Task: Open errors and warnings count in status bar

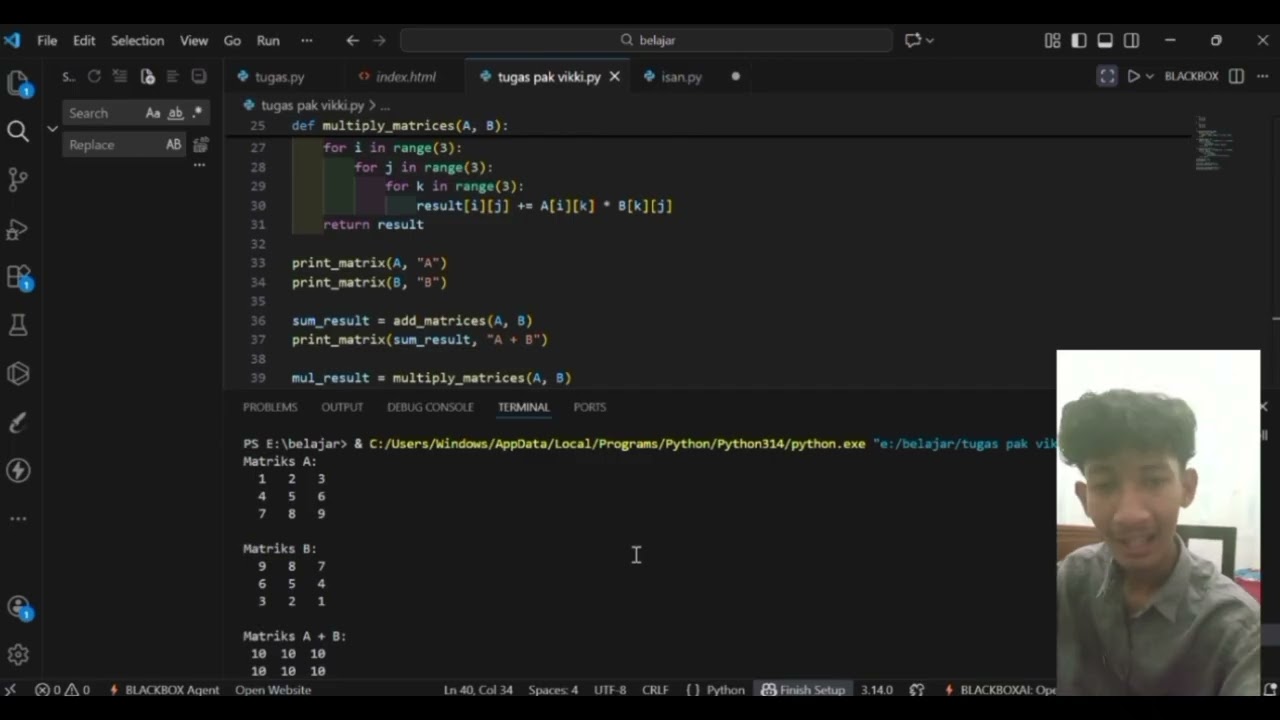Action: (x=63, y=689)
